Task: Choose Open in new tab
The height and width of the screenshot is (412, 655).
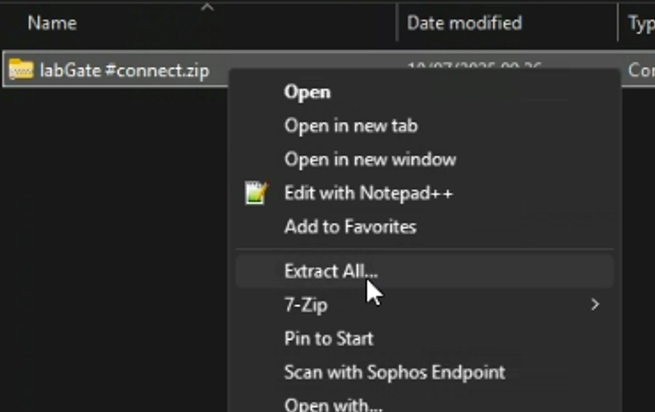Action: click(351, 126)
